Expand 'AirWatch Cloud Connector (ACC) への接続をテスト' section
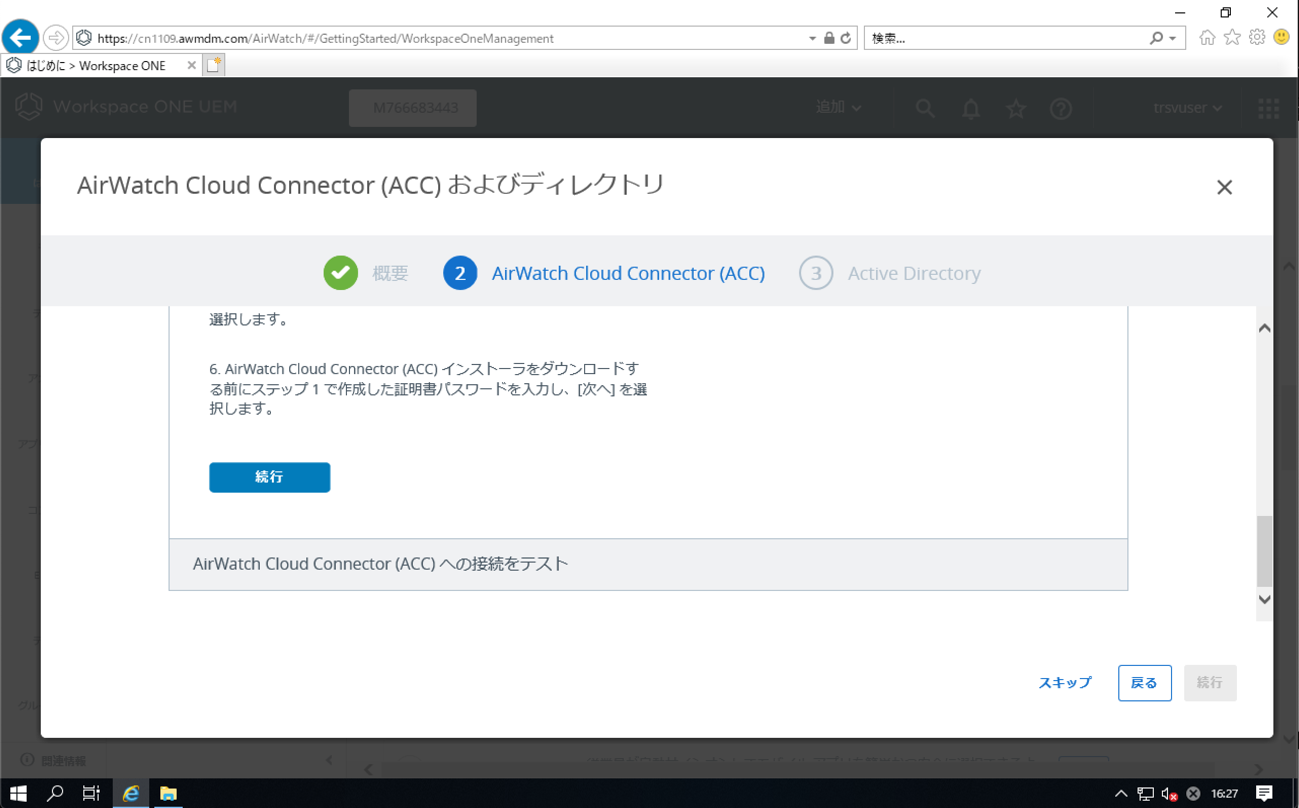The image size is (1299, 808). click(648, 564)
